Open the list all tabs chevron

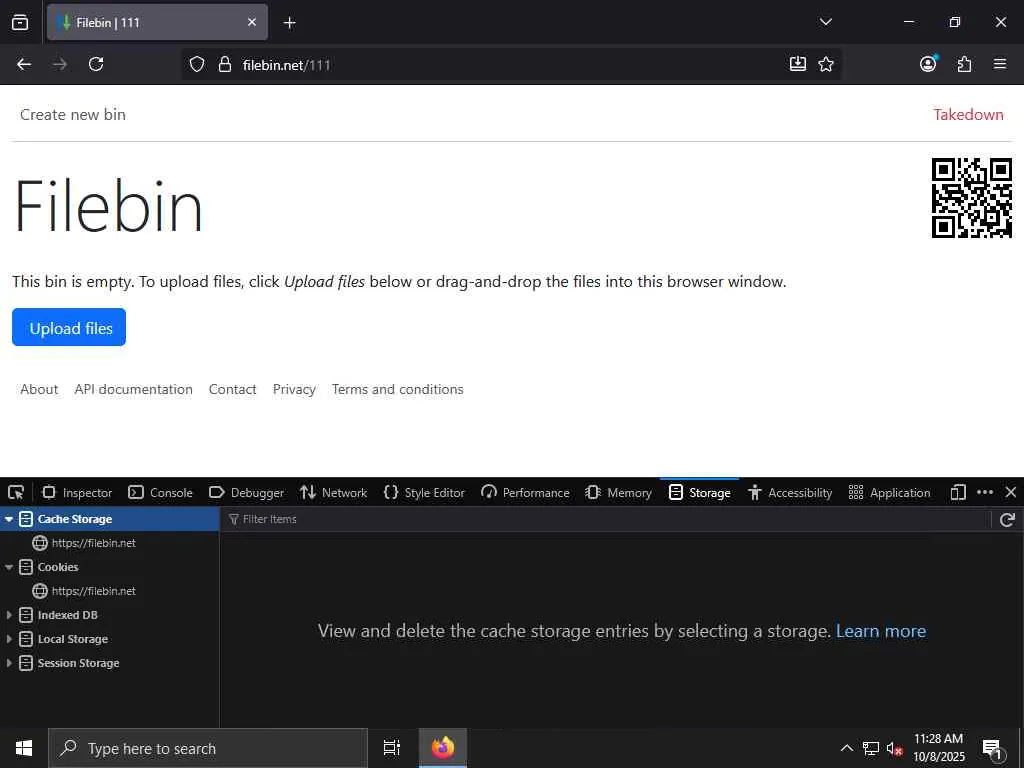[x=825, y=22]
